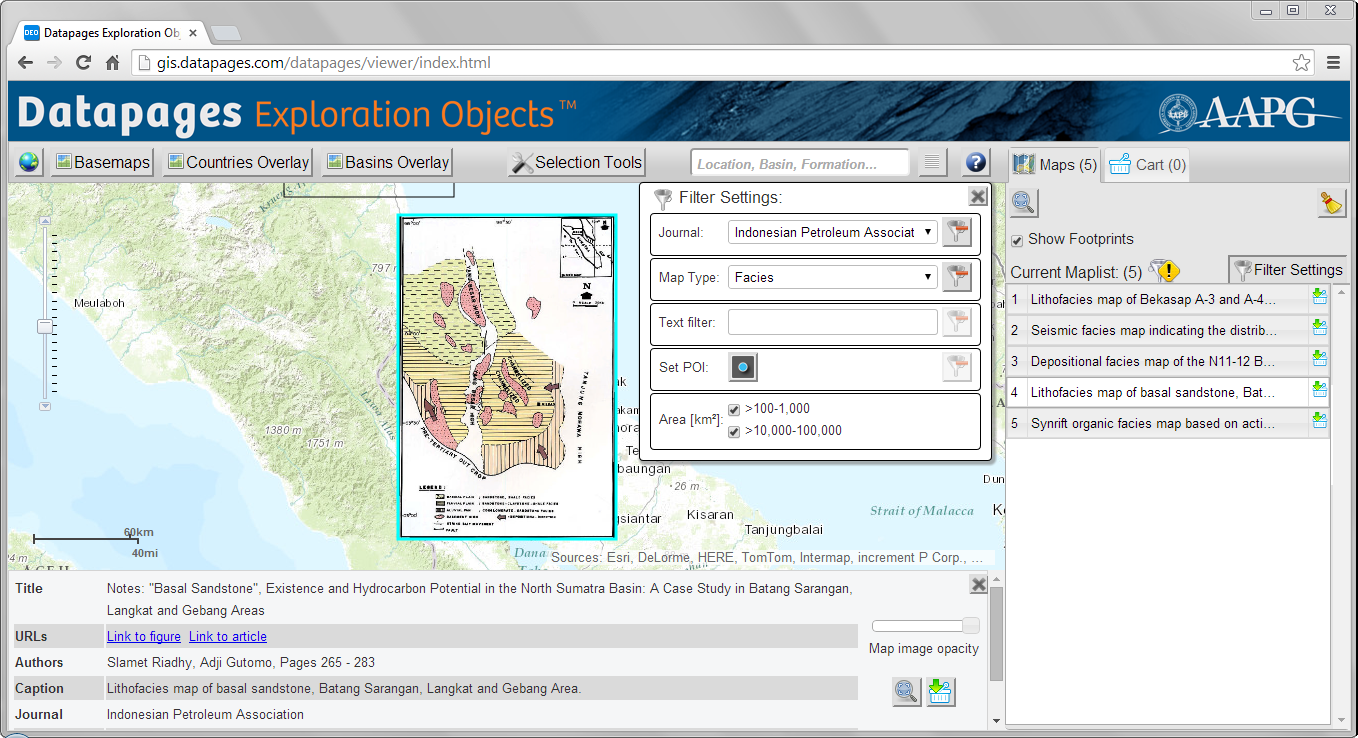Click the details panel scrollbar down arrow
The image size is (1358, 738).
[x=996, y=720]
